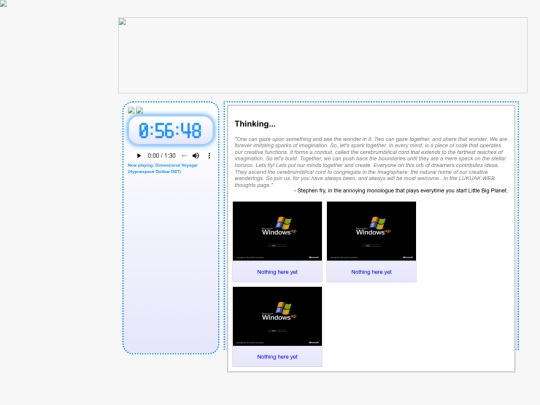This screenshot has width=540, height=405.
Task: Click the italic quote paragraph
Action: 371,162
